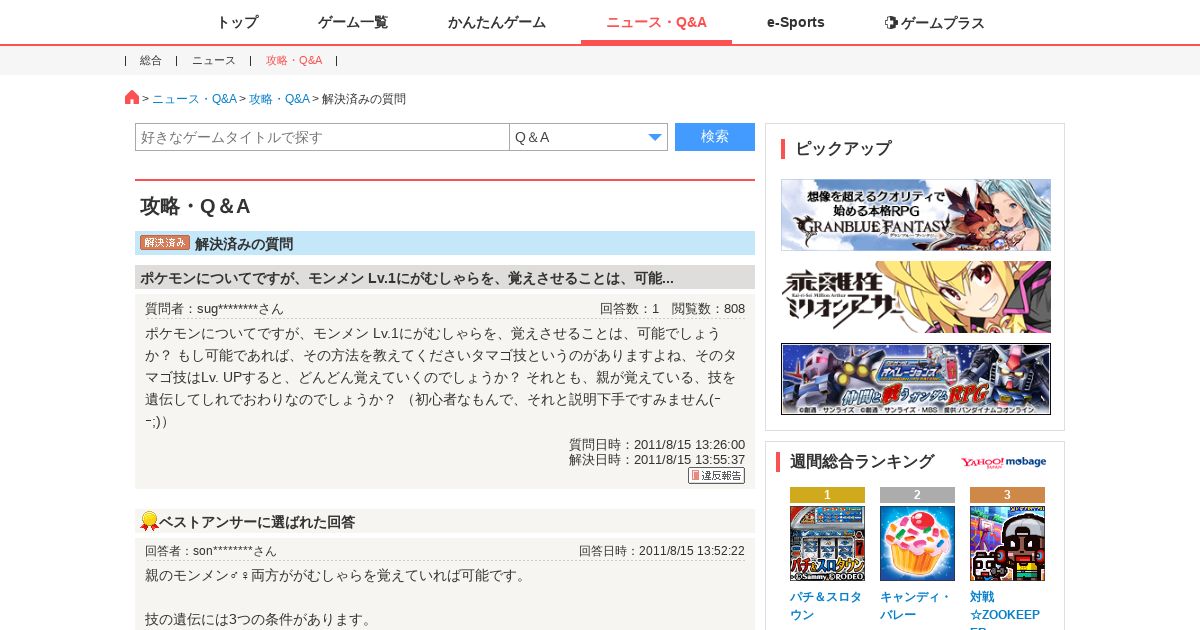Click the rank 3 bronze badge

(1007, 495)
